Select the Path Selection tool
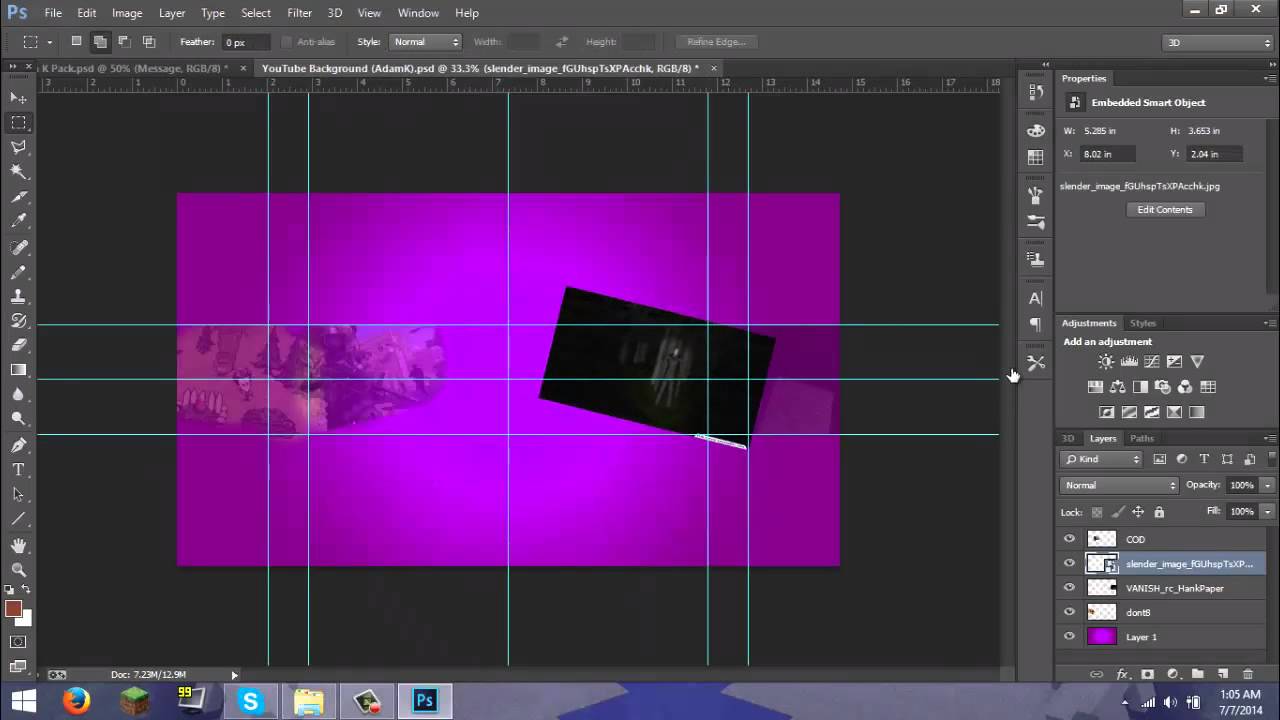Screen dimensions: 1280x720 coord(19,495)
